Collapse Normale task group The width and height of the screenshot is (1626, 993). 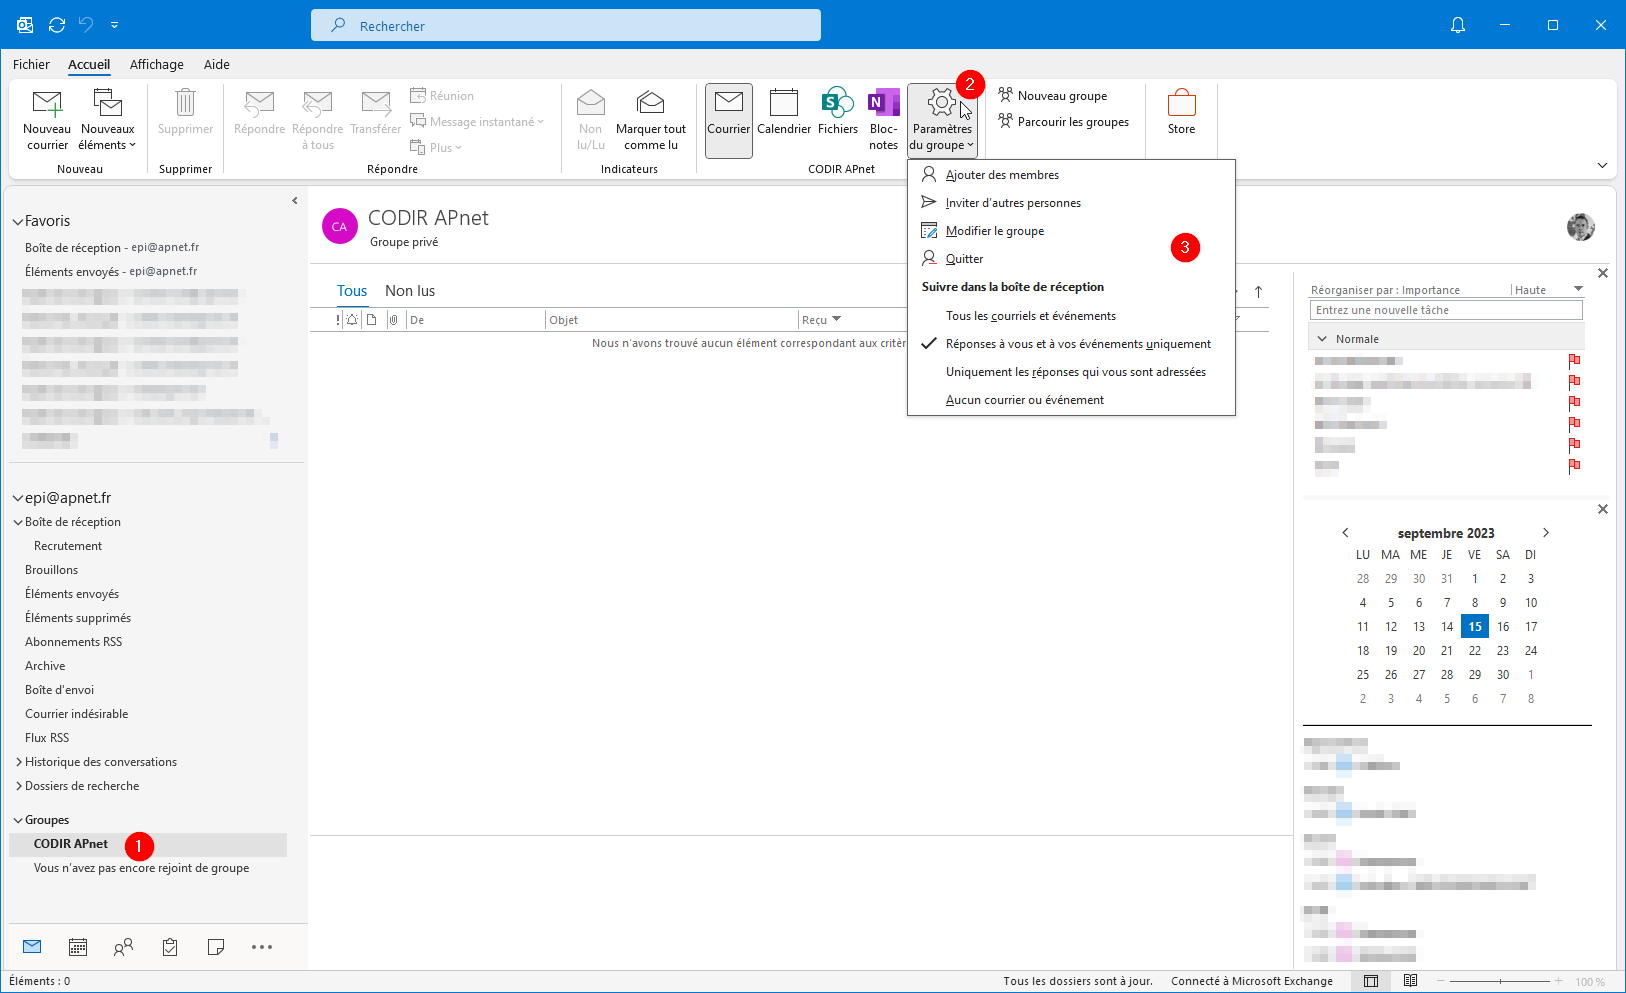pyautogui.click(x=1322, y=339)
